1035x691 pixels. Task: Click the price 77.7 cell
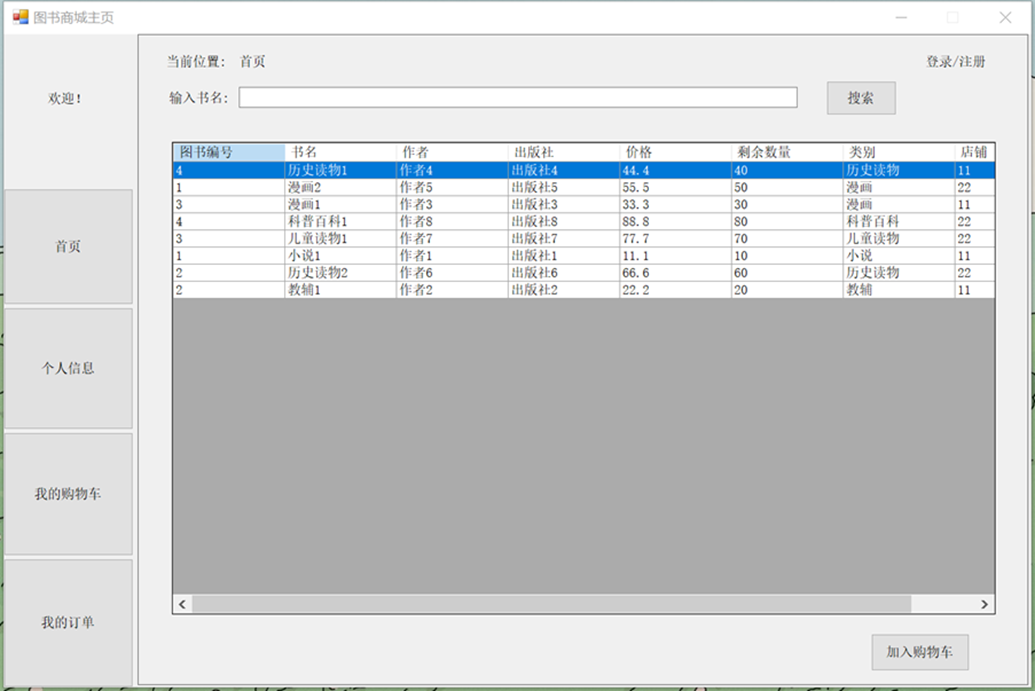tap(675, 239)
